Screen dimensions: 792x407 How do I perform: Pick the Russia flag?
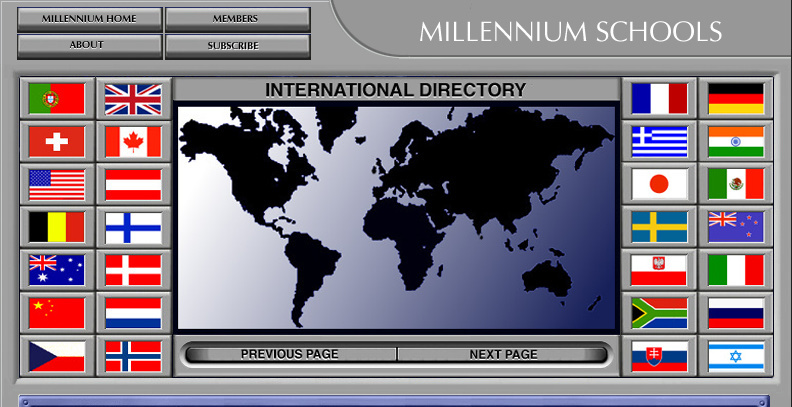736,313
